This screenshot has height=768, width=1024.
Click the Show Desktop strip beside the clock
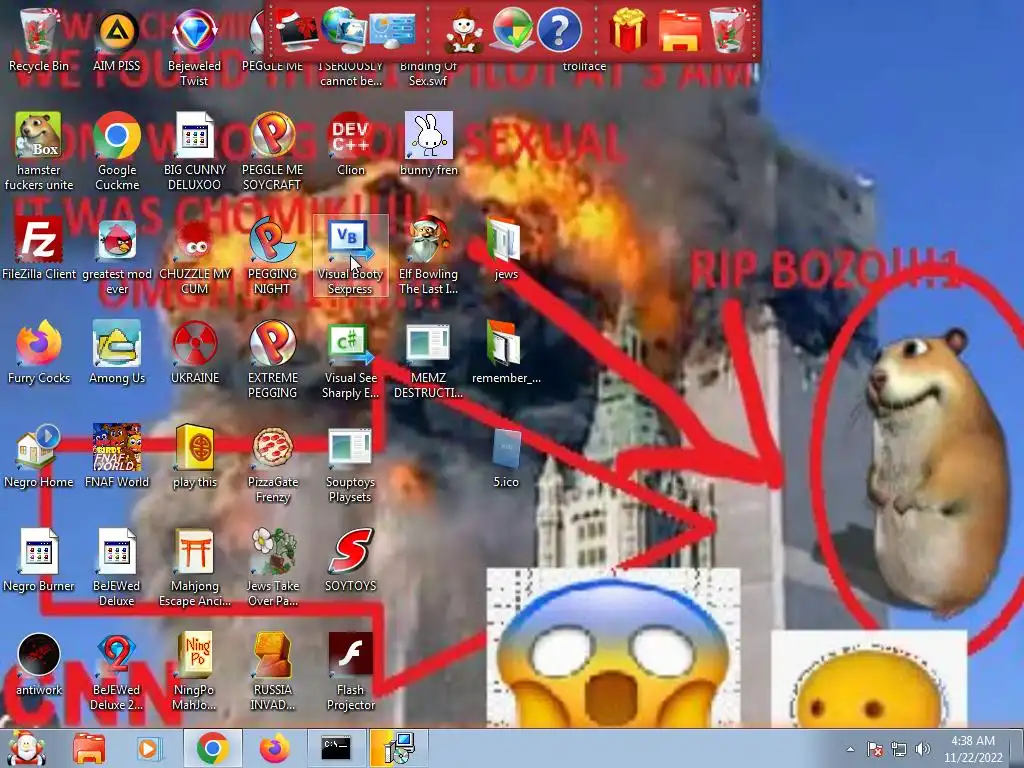[x=1017, y=748]
